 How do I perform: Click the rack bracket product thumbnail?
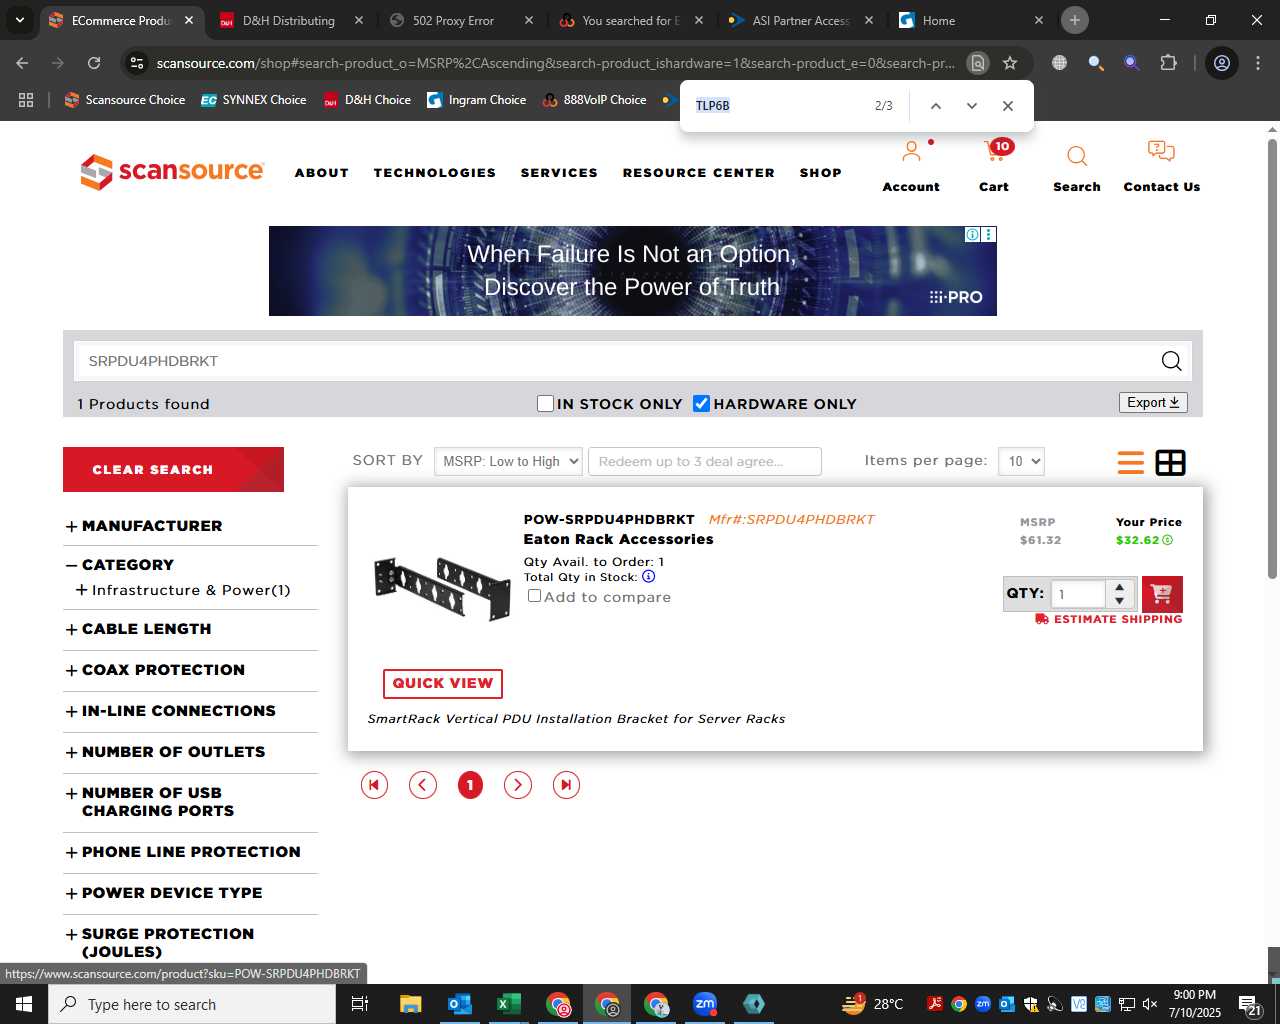pos(442,589)
